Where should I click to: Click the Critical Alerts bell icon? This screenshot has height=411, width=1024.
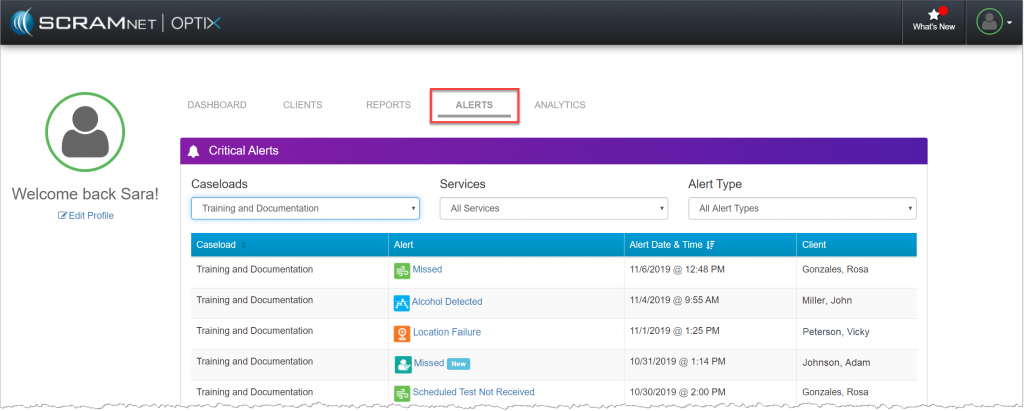pyautogui.click(x=194, y=151)
